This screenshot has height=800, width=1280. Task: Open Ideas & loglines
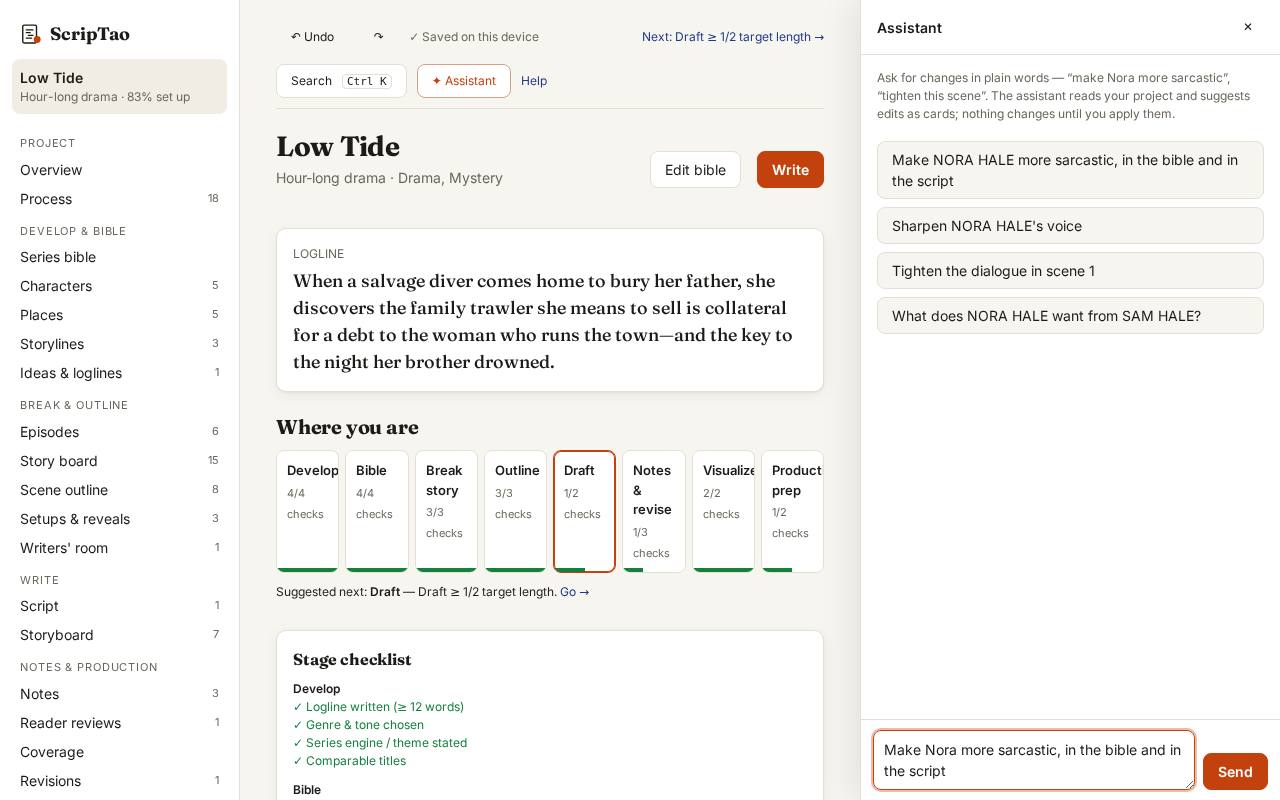119,373
